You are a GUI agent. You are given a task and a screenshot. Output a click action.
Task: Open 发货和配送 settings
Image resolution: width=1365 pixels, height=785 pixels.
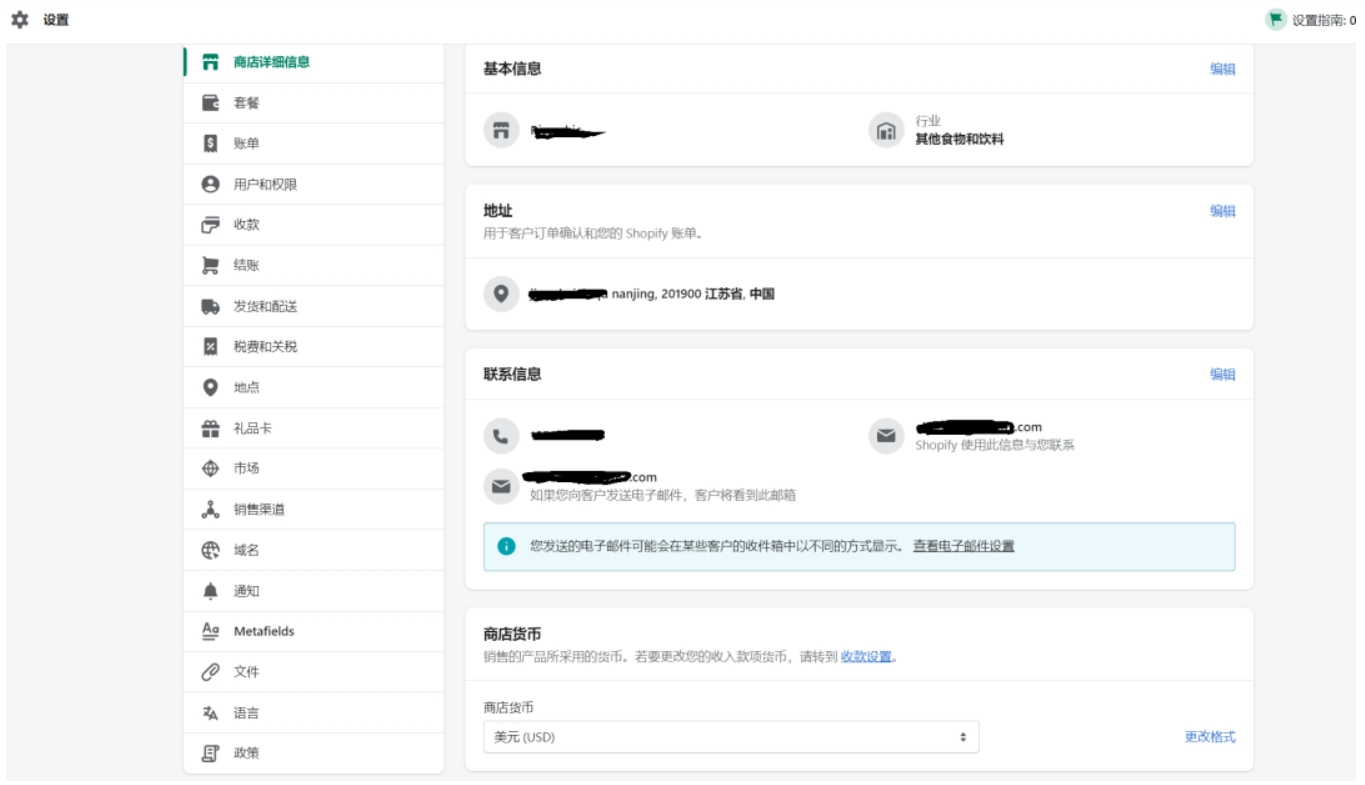tap(314, 306)
